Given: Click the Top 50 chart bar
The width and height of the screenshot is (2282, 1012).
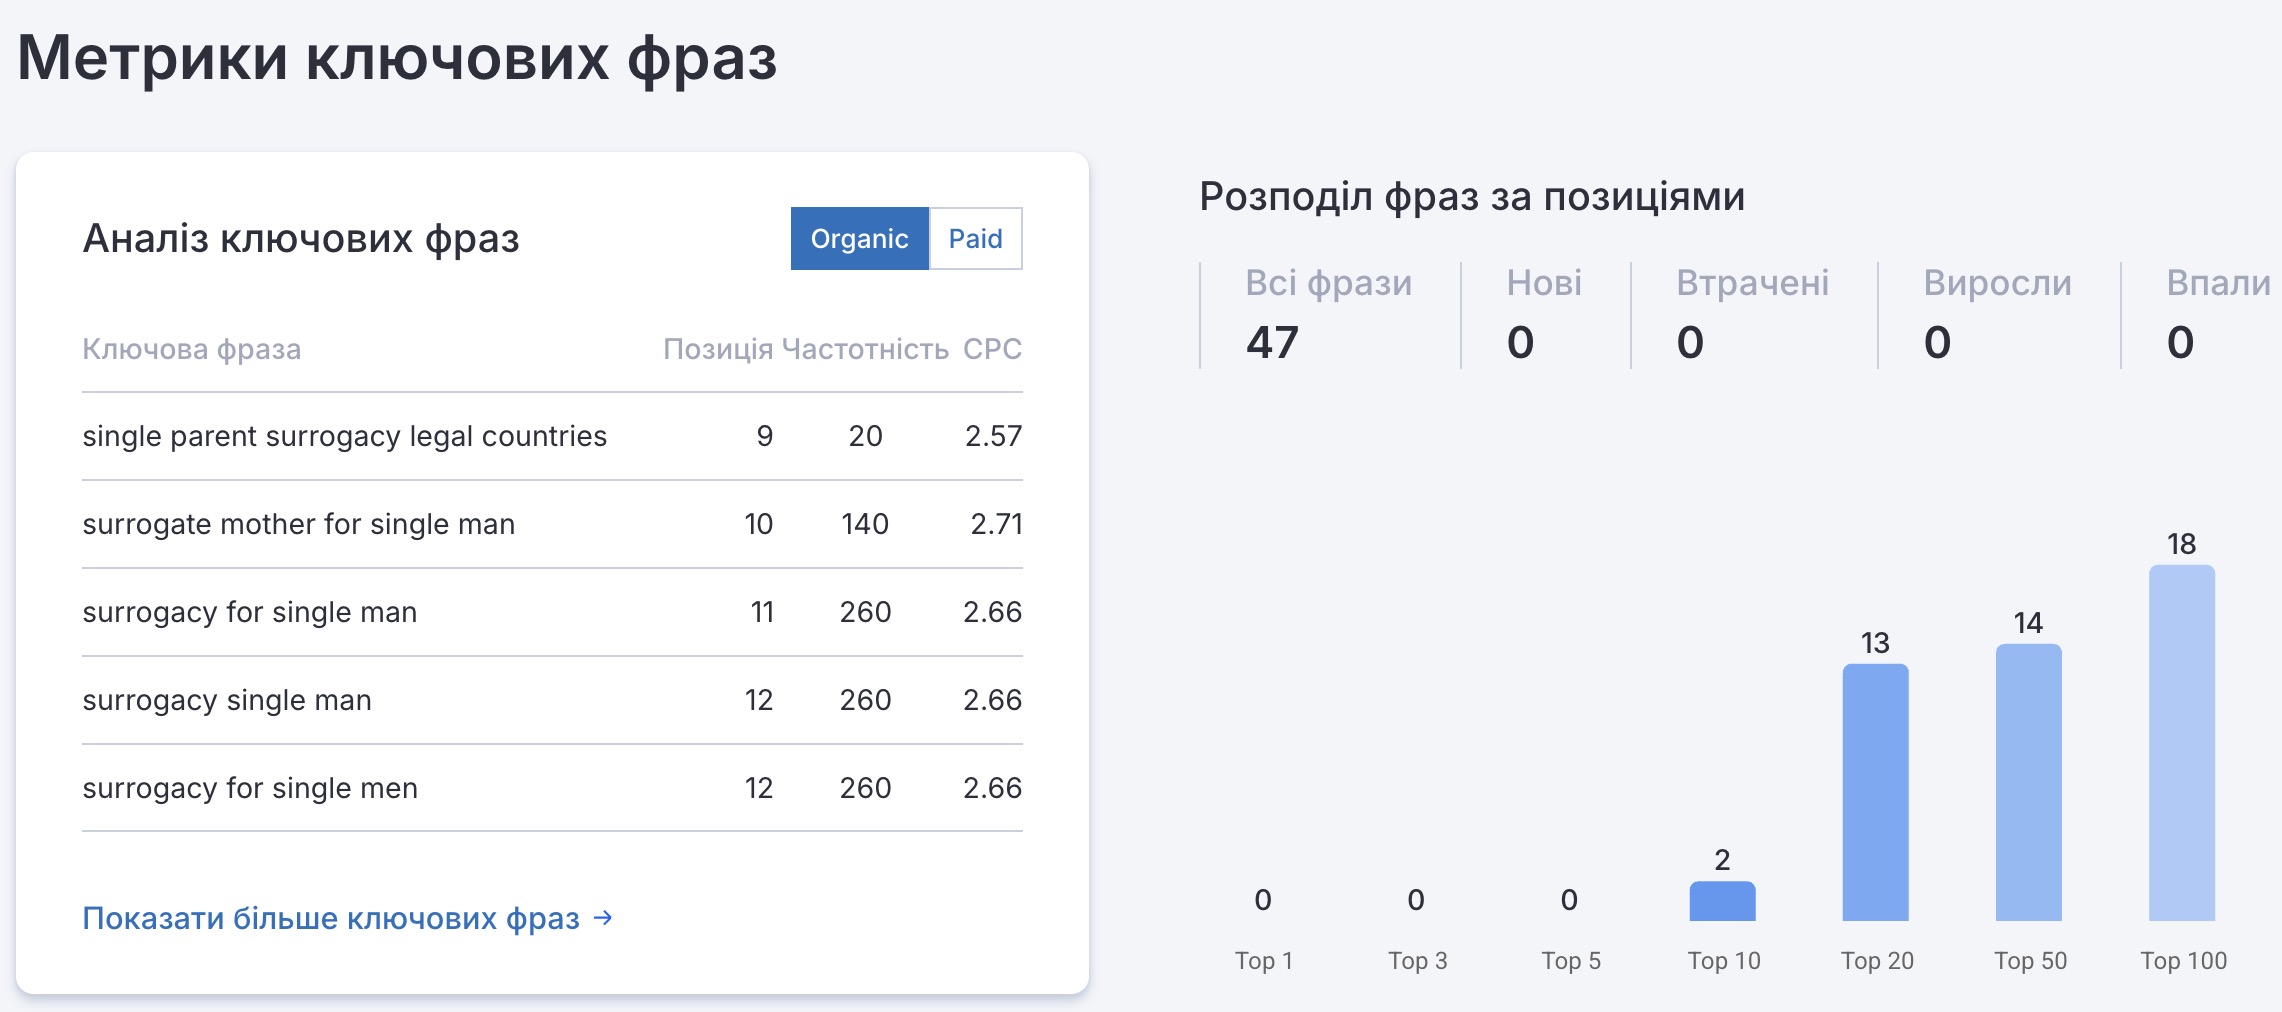Looking at the screenshot, I should (x=2028, y=782).
